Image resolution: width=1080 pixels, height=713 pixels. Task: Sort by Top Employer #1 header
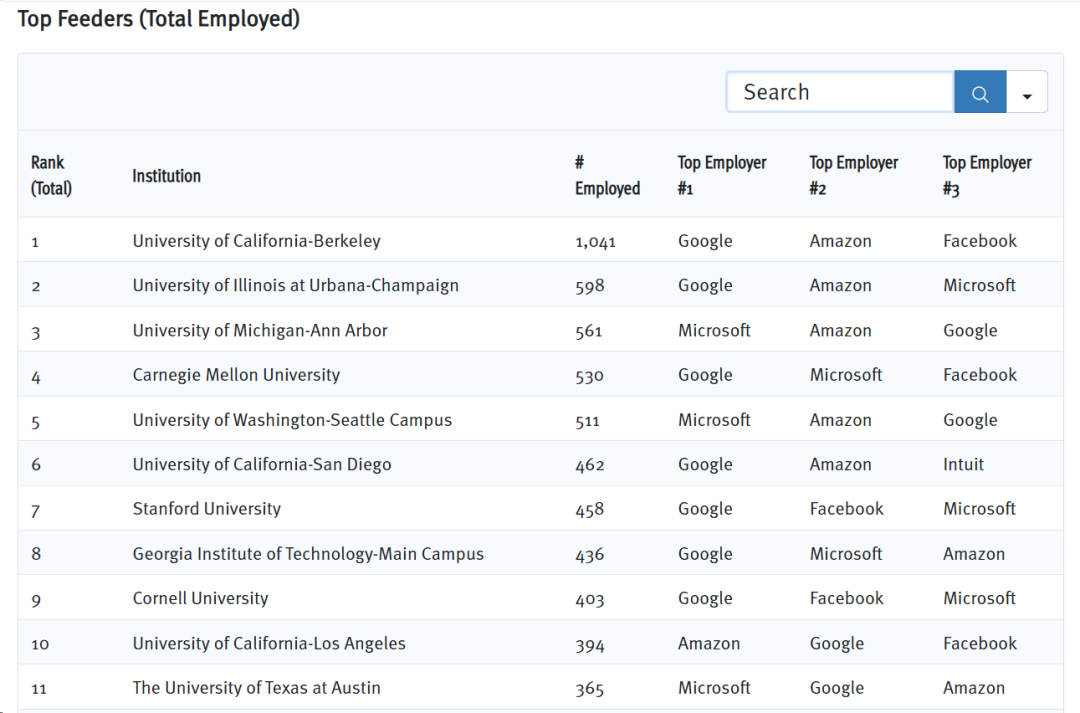(722, 175)
